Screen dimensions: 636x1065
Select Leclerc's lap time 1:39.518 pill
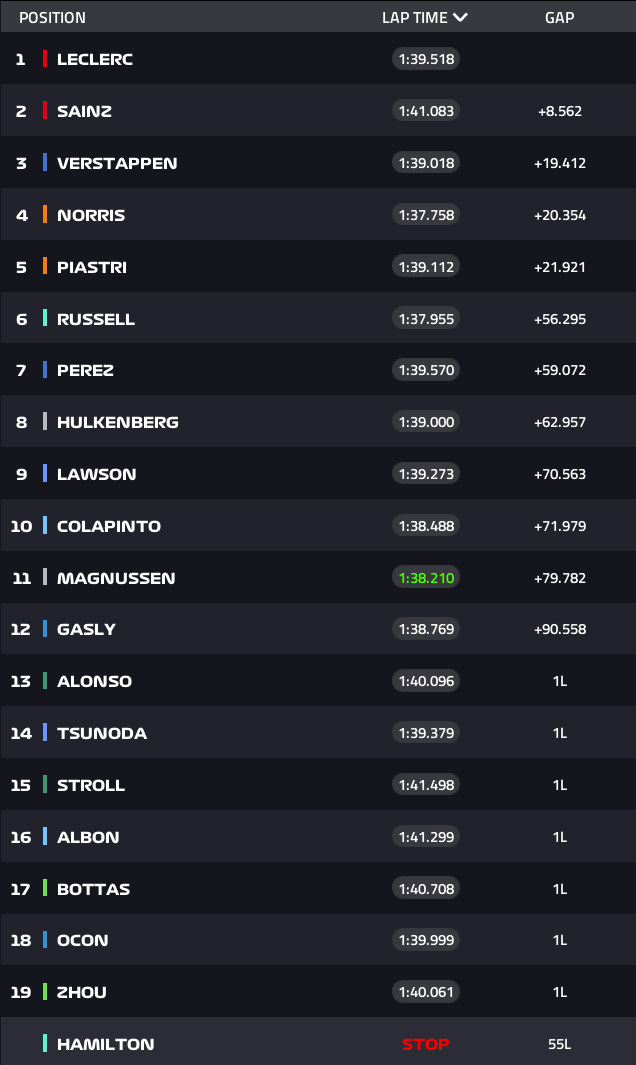click(426, 59)
